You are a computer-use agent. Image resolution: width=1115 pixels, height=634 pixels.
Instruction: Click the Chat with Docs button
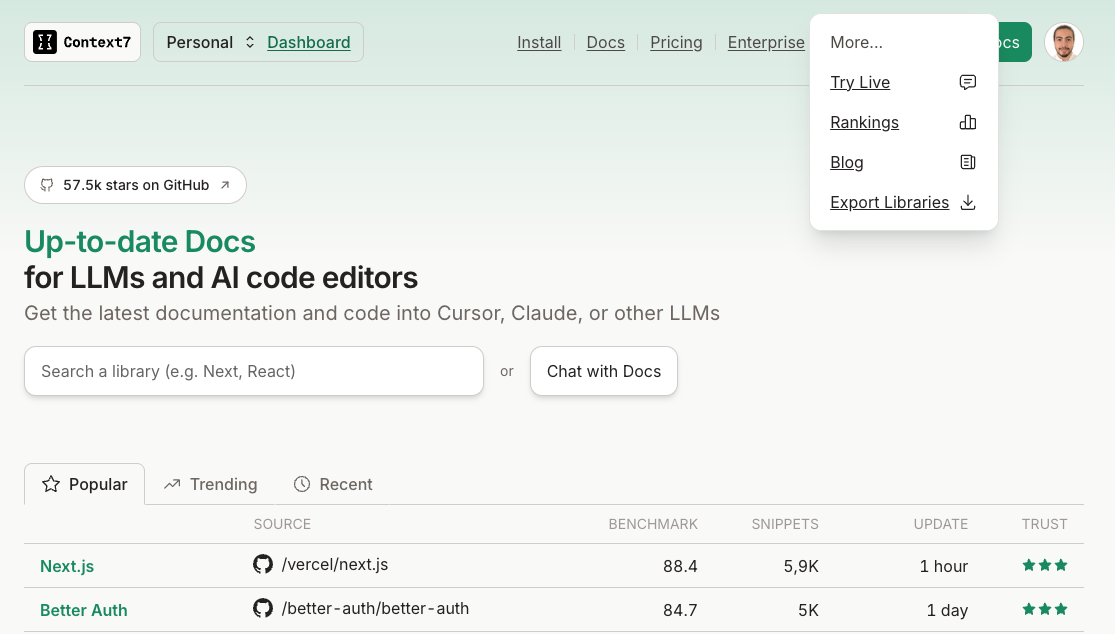pos(604,371)
